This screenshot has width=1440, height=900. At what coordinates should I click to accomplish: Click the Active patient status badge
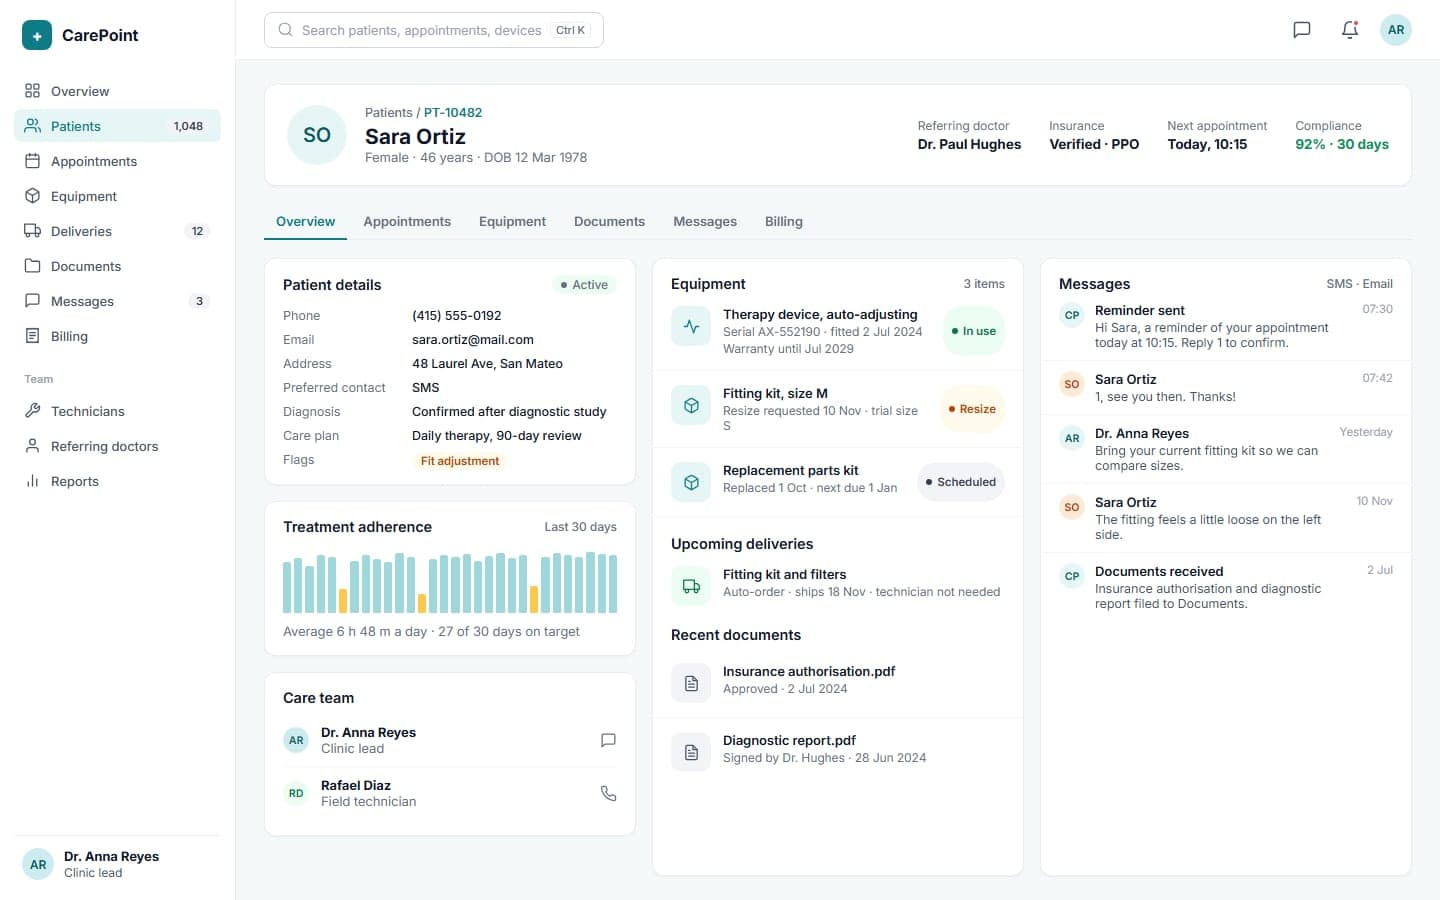[584, 285]
